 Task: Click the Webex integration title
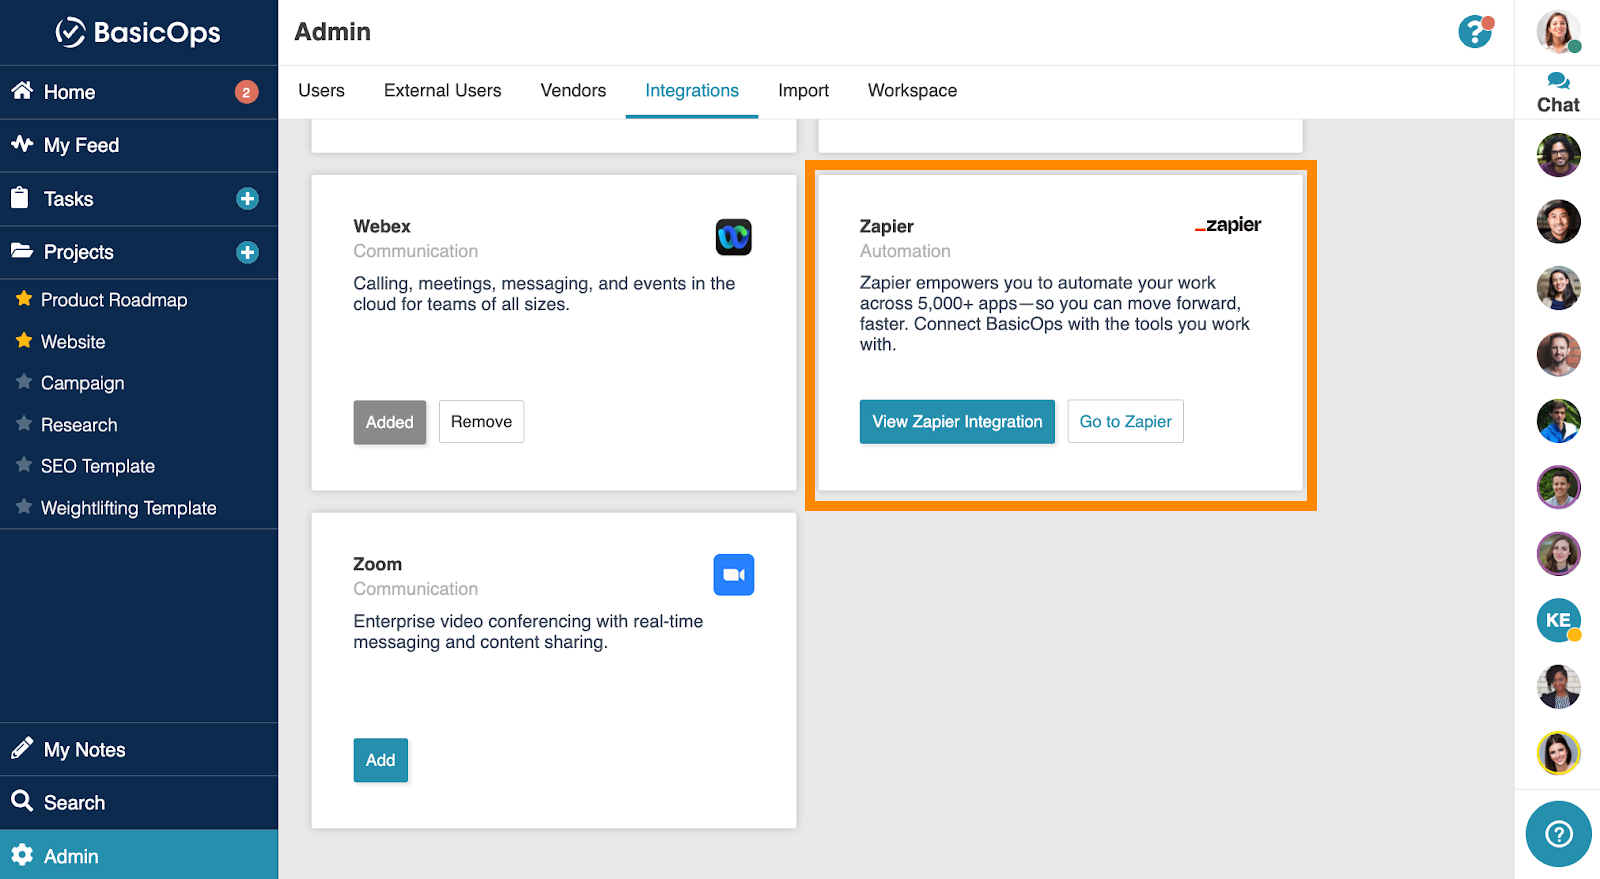[x=382, y=227]
